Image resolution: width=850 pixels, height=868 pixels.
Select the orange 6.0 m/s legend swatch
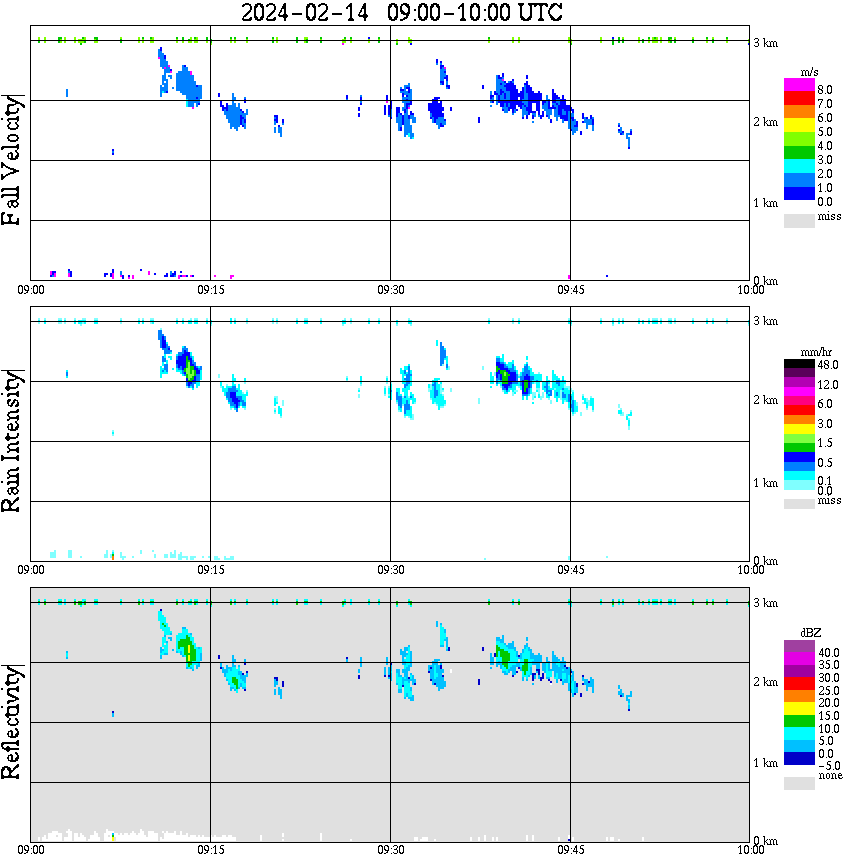click(x=799, y=112)
